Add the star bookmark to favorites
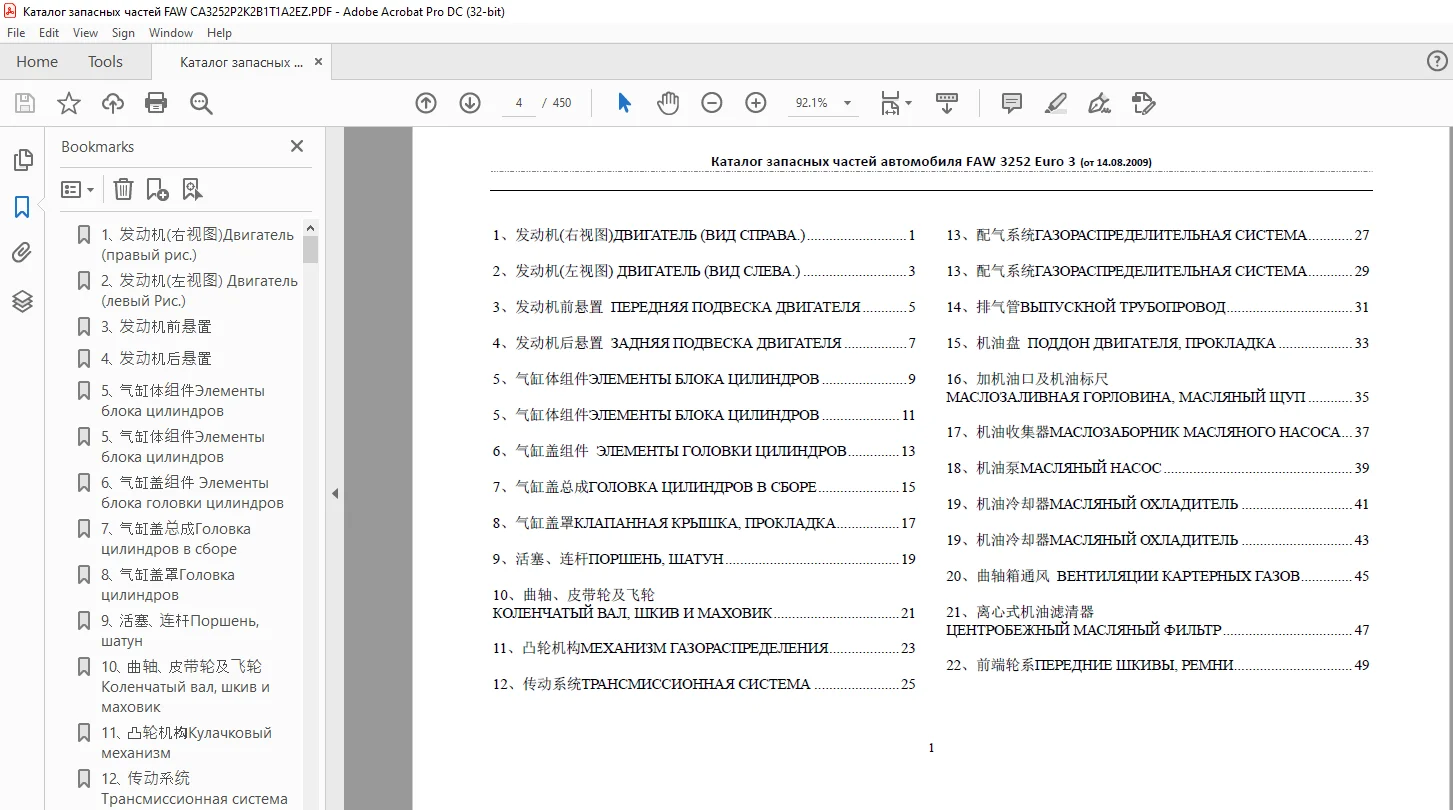The width and height of the screenshot is (1453, 810). (x=68, y=103)
